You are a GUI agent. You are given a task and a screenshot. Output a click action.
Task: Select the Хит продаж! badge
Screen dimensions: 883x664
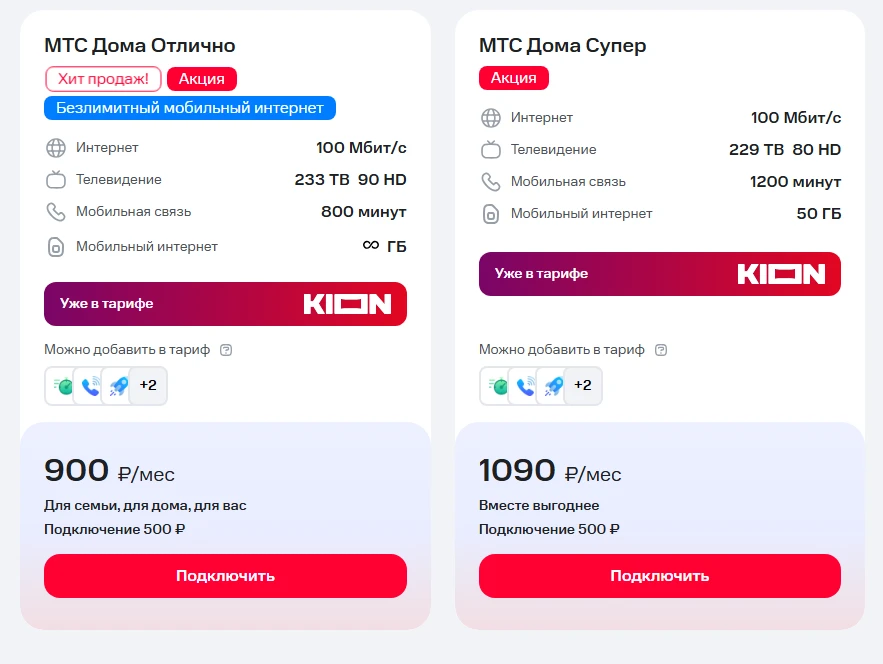point(103,78)
